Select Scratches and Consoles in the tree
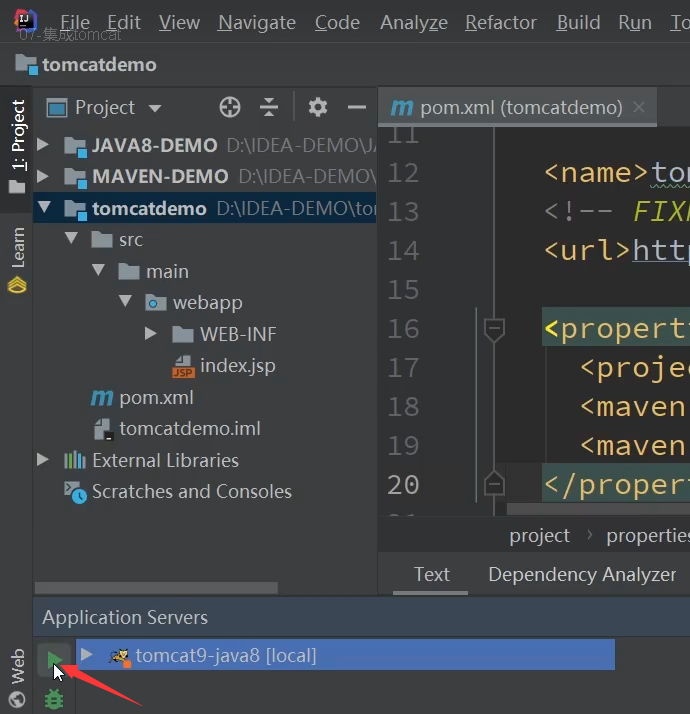Viewport: 690px width, 714px height. (x=191, y=492)
